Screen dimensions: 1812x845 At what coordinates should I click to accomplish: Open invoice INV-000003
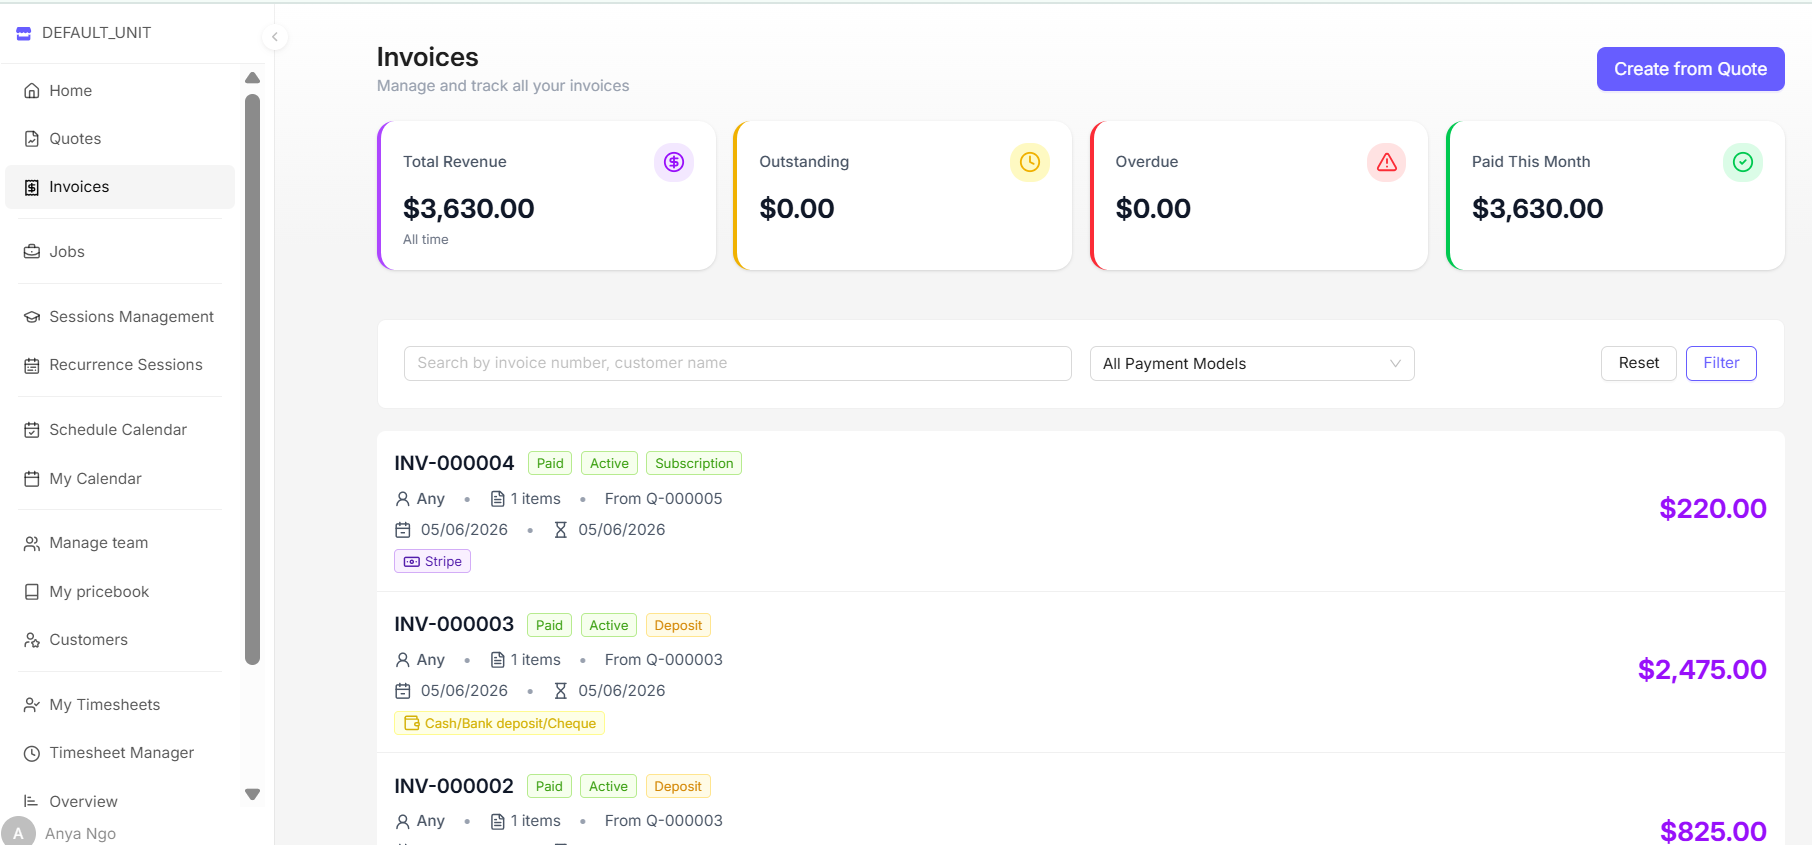point(454,624)
